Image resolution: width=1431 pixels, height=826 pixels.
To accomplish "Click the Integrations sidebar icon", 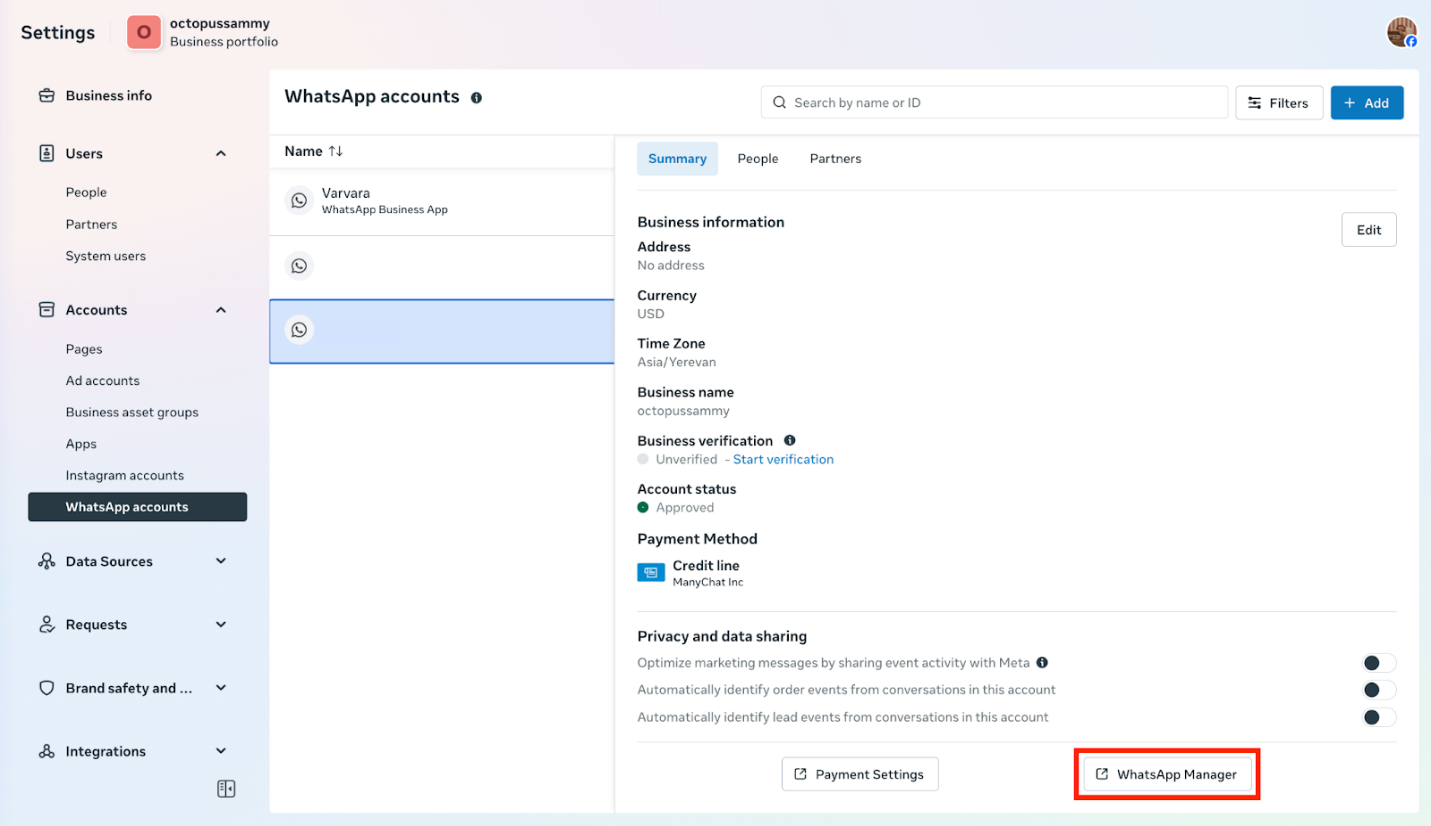I will [46, 751].
